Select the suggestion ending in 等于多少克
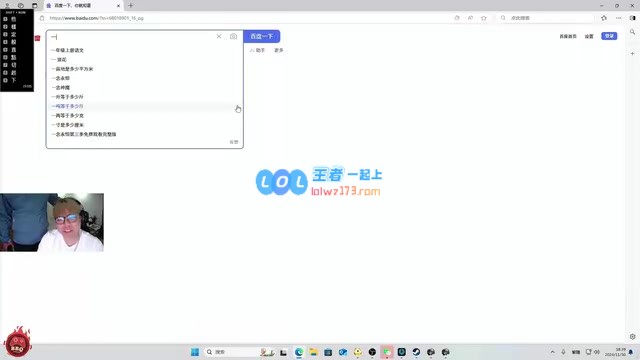Image resolution: width=640 pixels, height=360 pixels. click(68, 116)
